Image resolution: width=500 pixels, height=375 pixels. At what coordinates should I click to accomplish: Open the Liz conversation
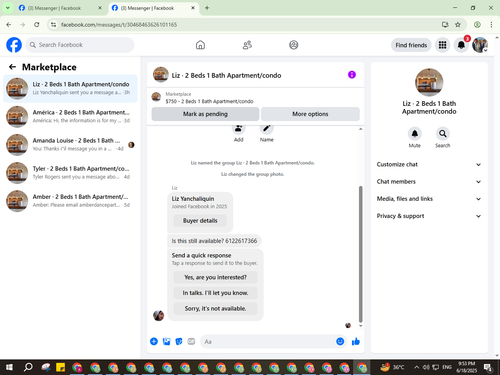[70, 89]
